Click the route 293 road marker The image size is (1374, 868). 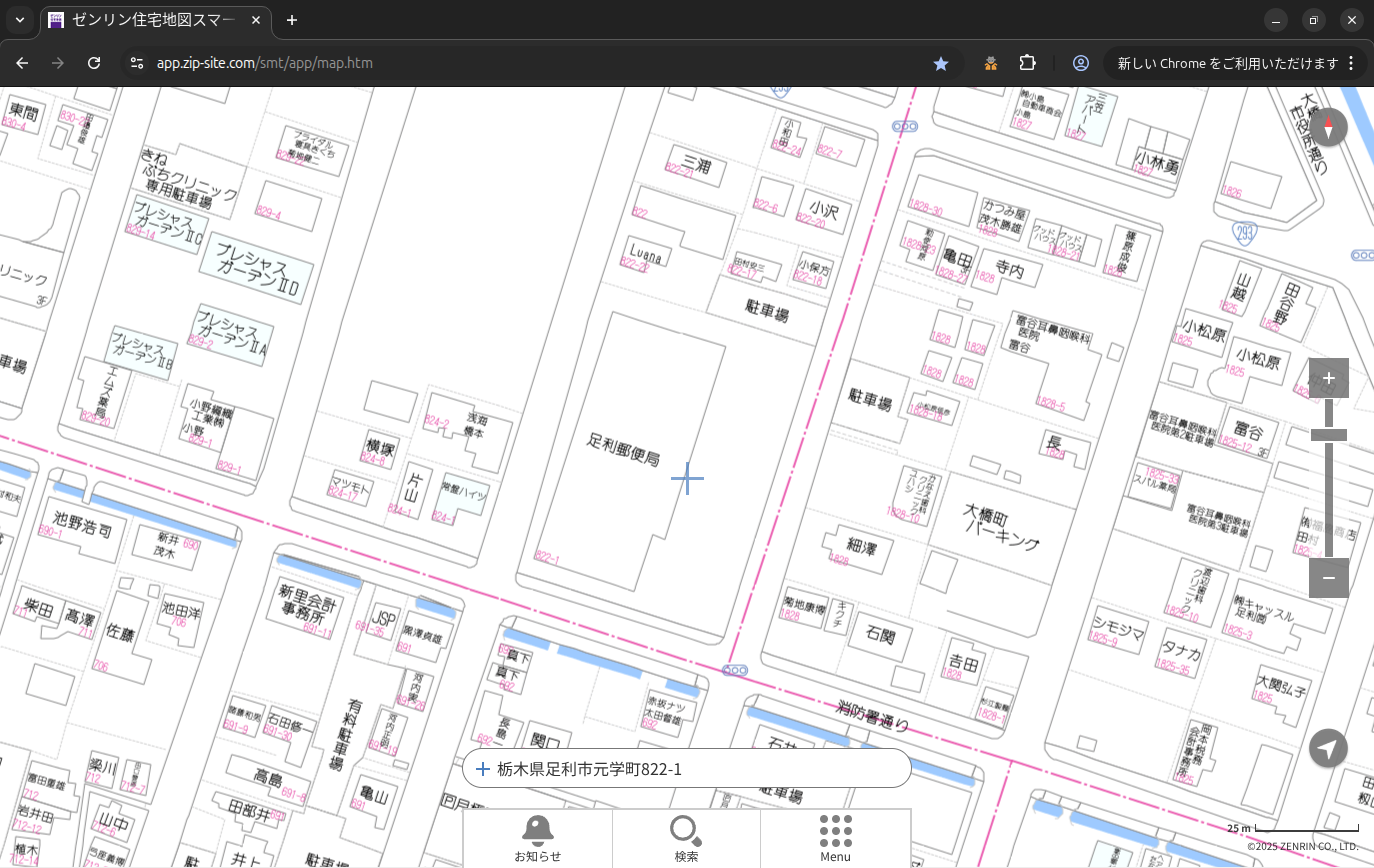(1244, 233)
